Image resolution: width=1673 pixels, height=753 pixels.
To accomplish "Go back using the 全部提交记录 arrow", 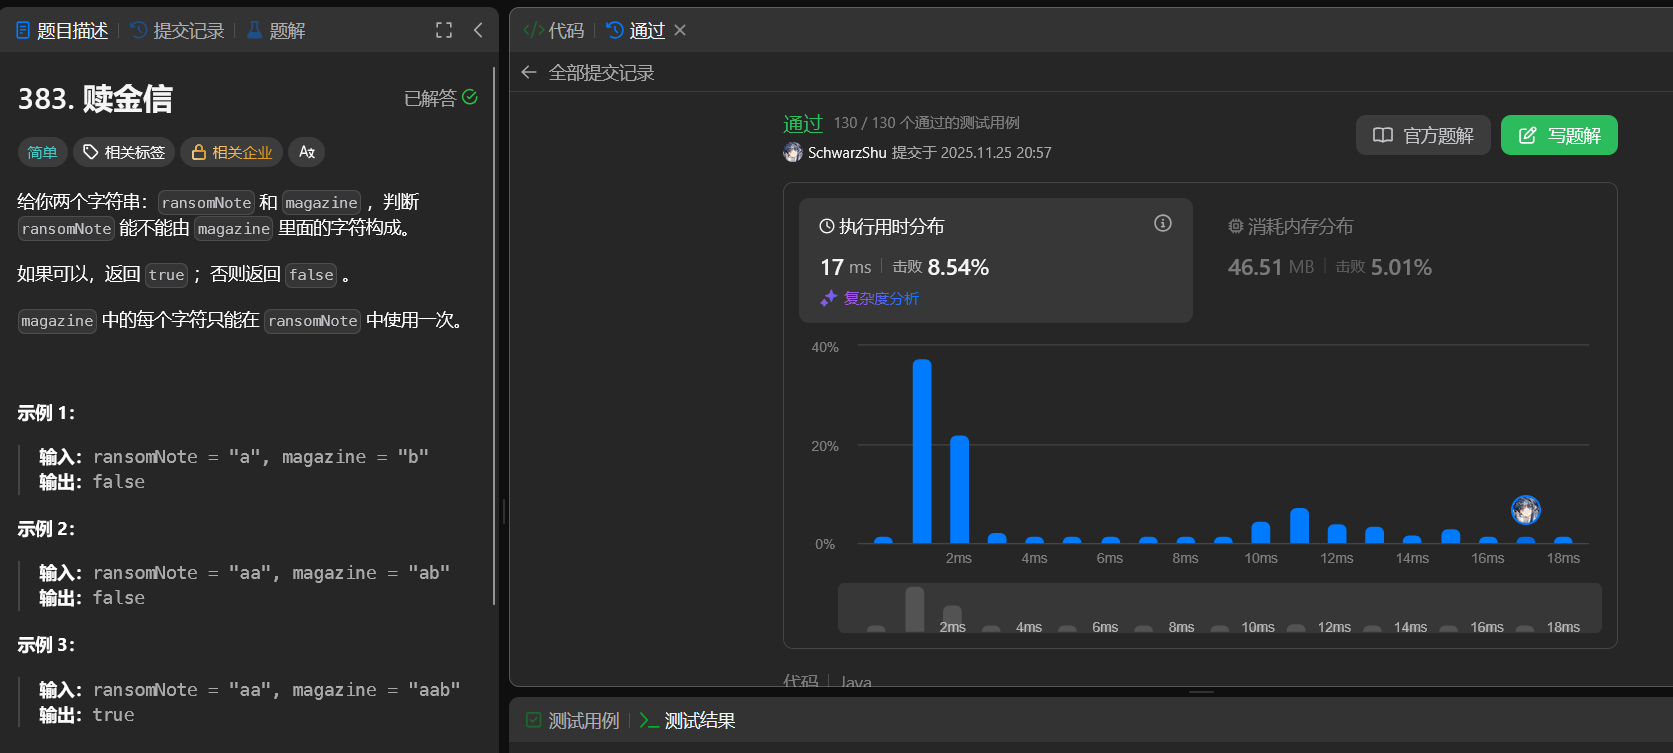I will (x=529, y=72).
